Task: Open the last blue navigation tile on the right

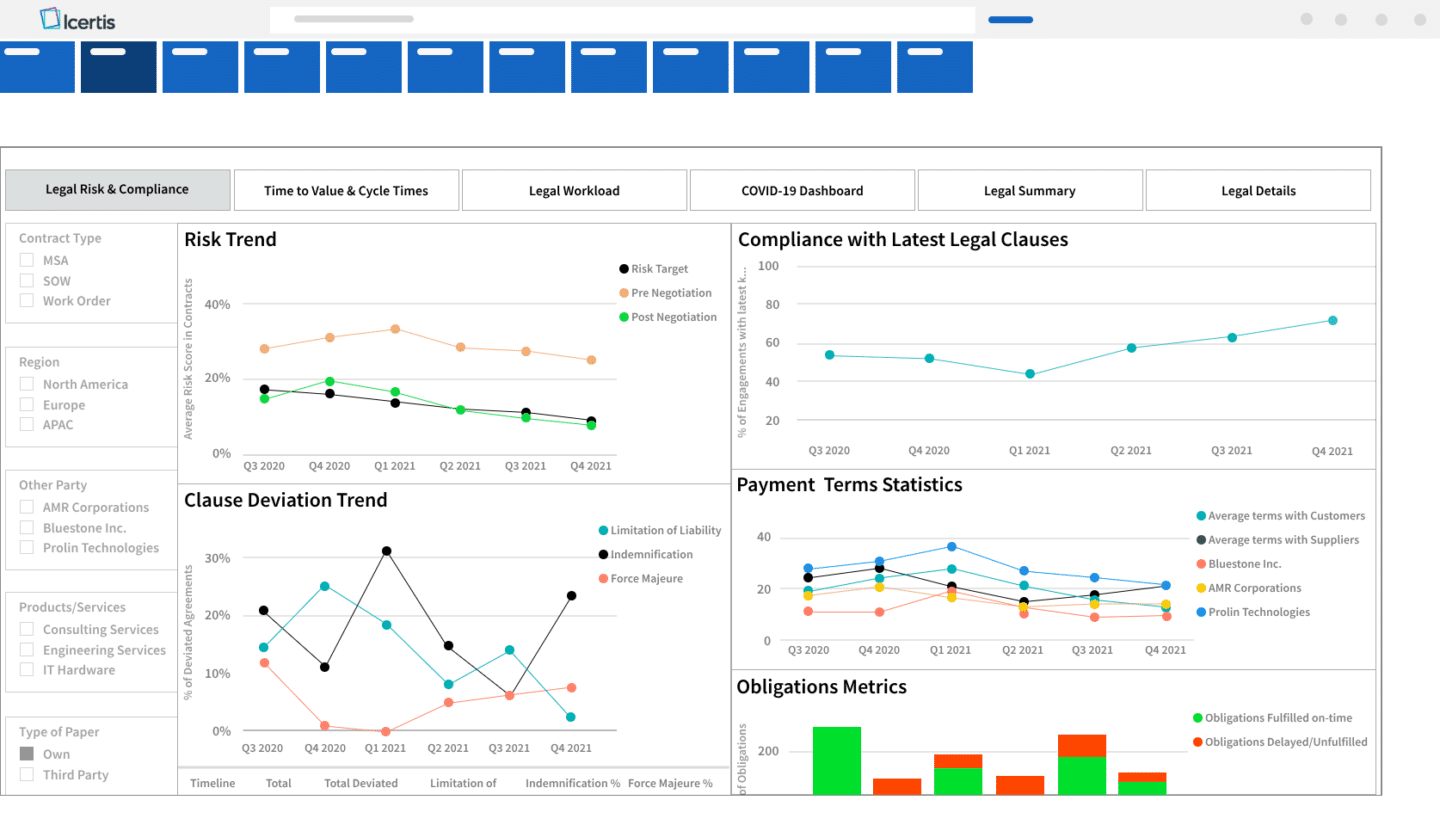Action: (934, 66)
